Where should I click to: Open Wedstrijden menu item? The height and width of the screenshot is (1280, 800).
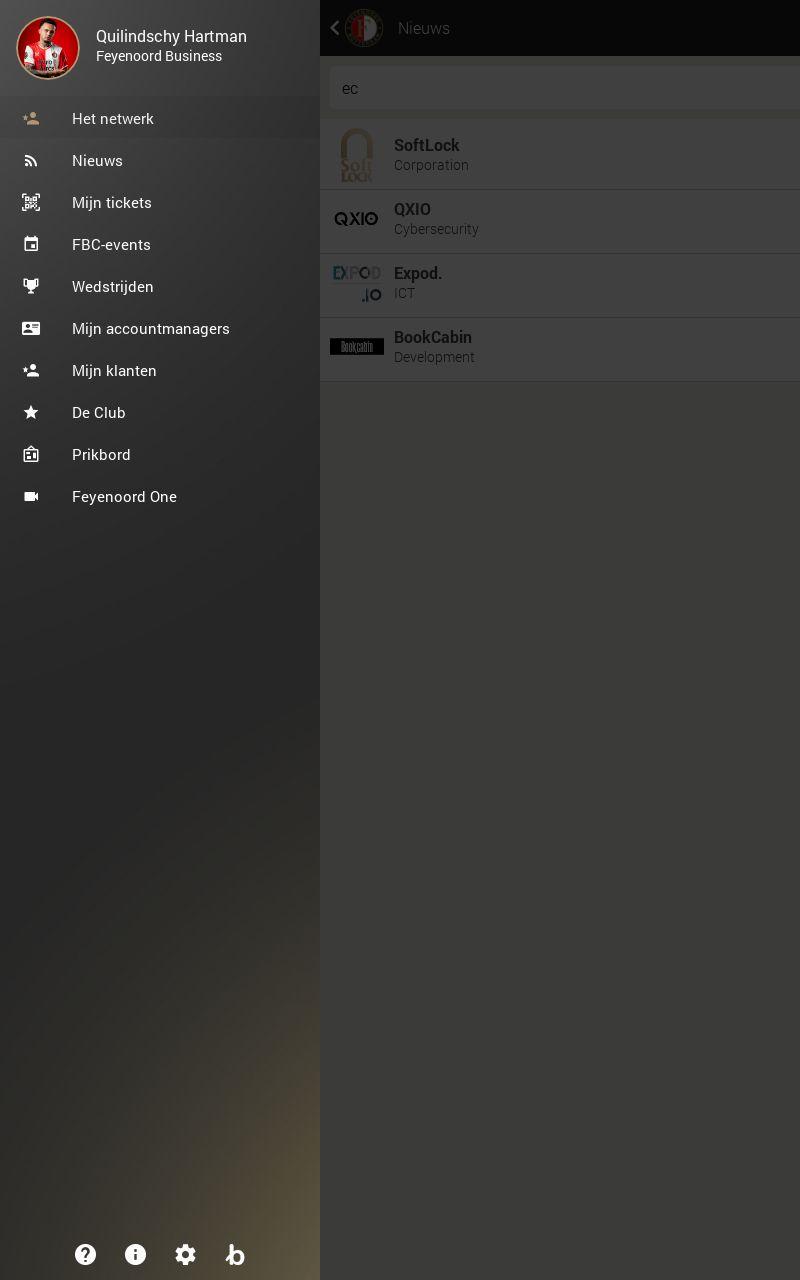tap(160, 287)
